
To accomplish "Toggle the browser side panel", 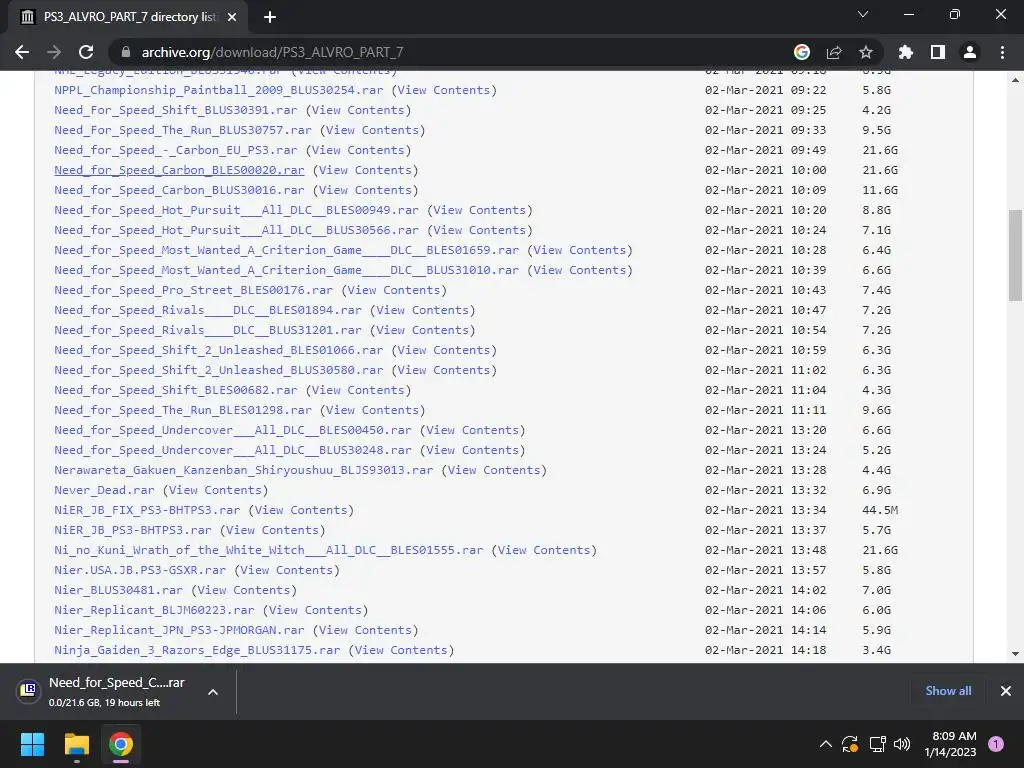I will [938, 52].
